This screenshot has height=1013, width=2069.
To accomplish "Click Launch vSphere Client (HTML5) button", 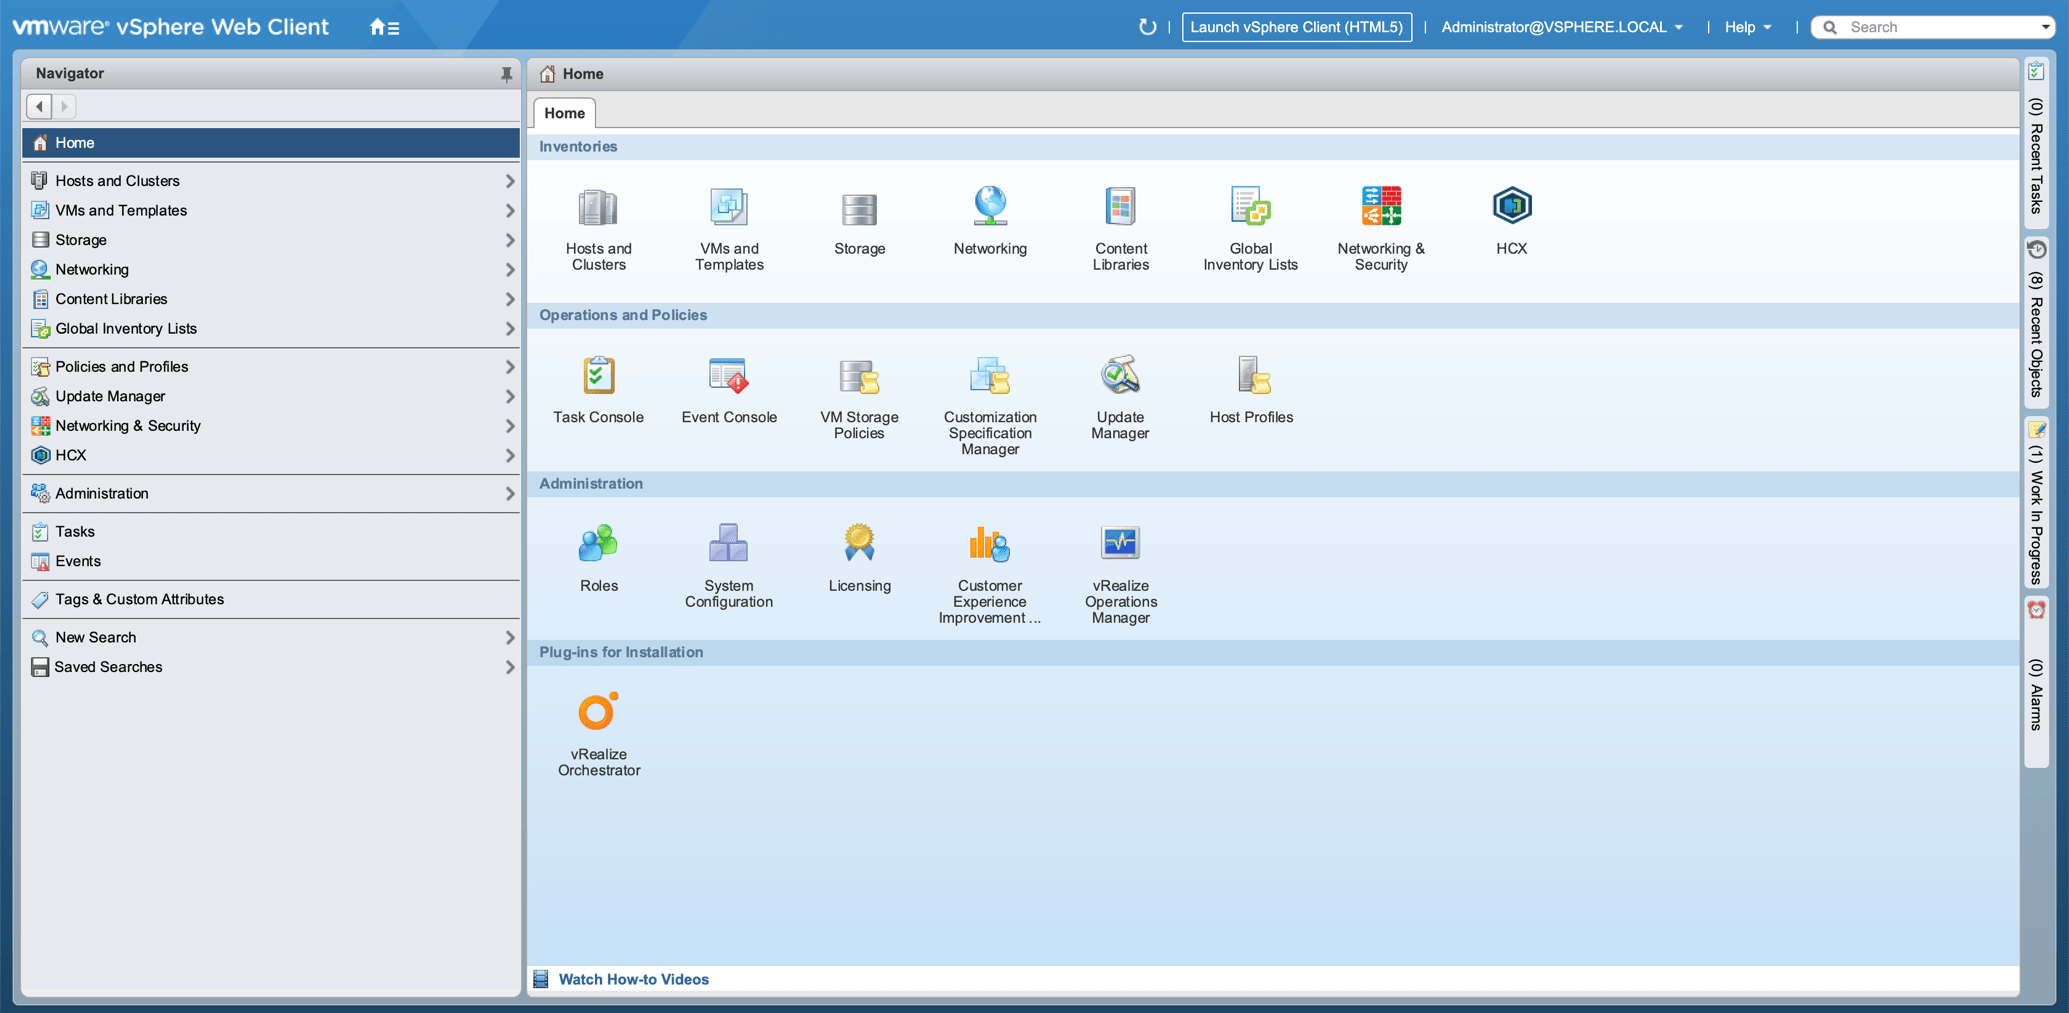I will coord(1296,27).
